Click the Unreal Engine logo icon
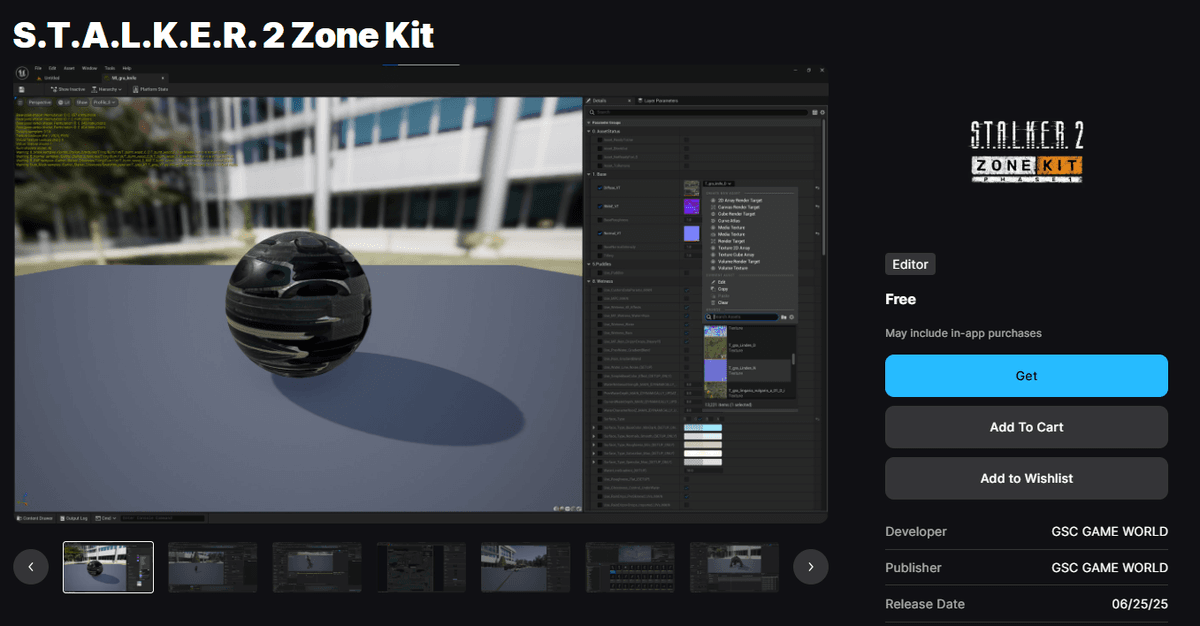Image resolution: width=1200 pixels, height=626 pixels. (23, 71)
